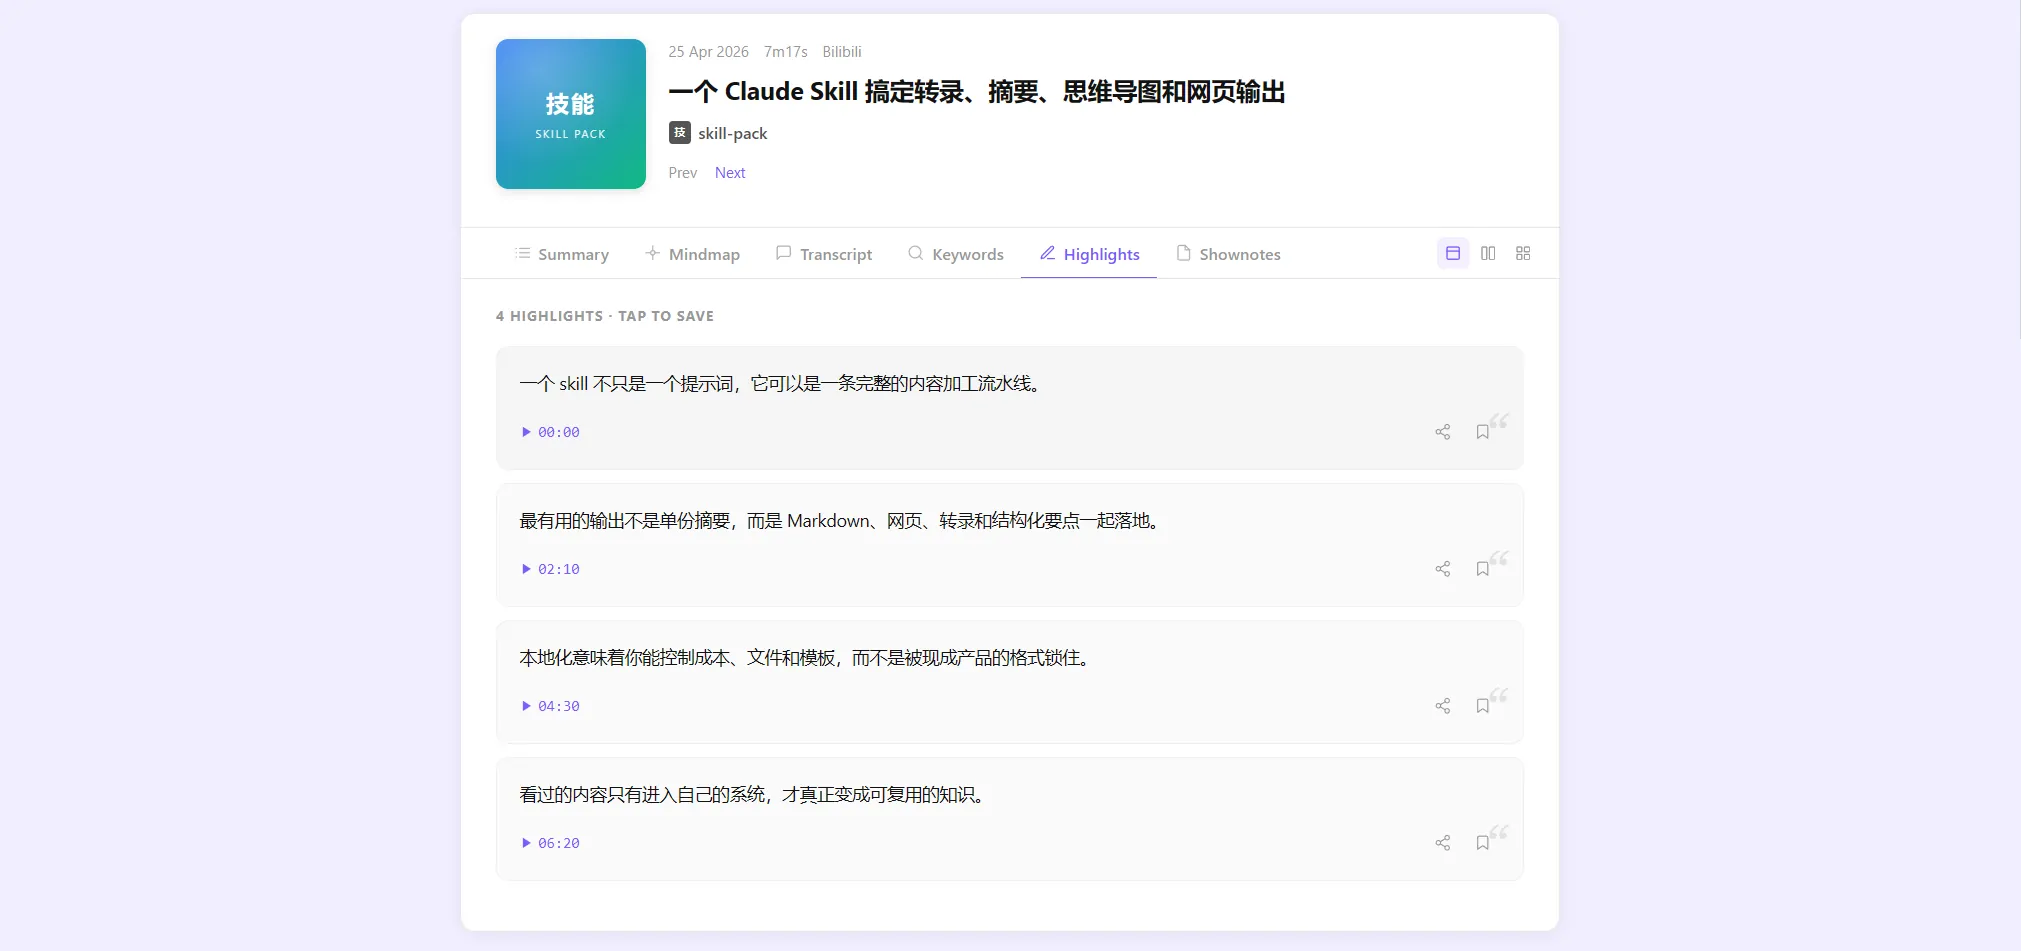Image resolution: width=2021 pixels, height=951 pixels.
Task: Select the '最有用的输出不是单份摘要' highlight text
Action: pos(841,521)
